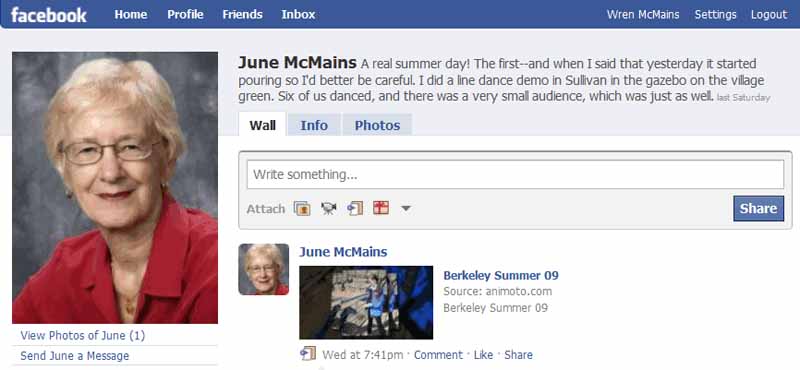
Task: Click the Like link under the post
Action: pyautogui.click(x=483, y=355)
